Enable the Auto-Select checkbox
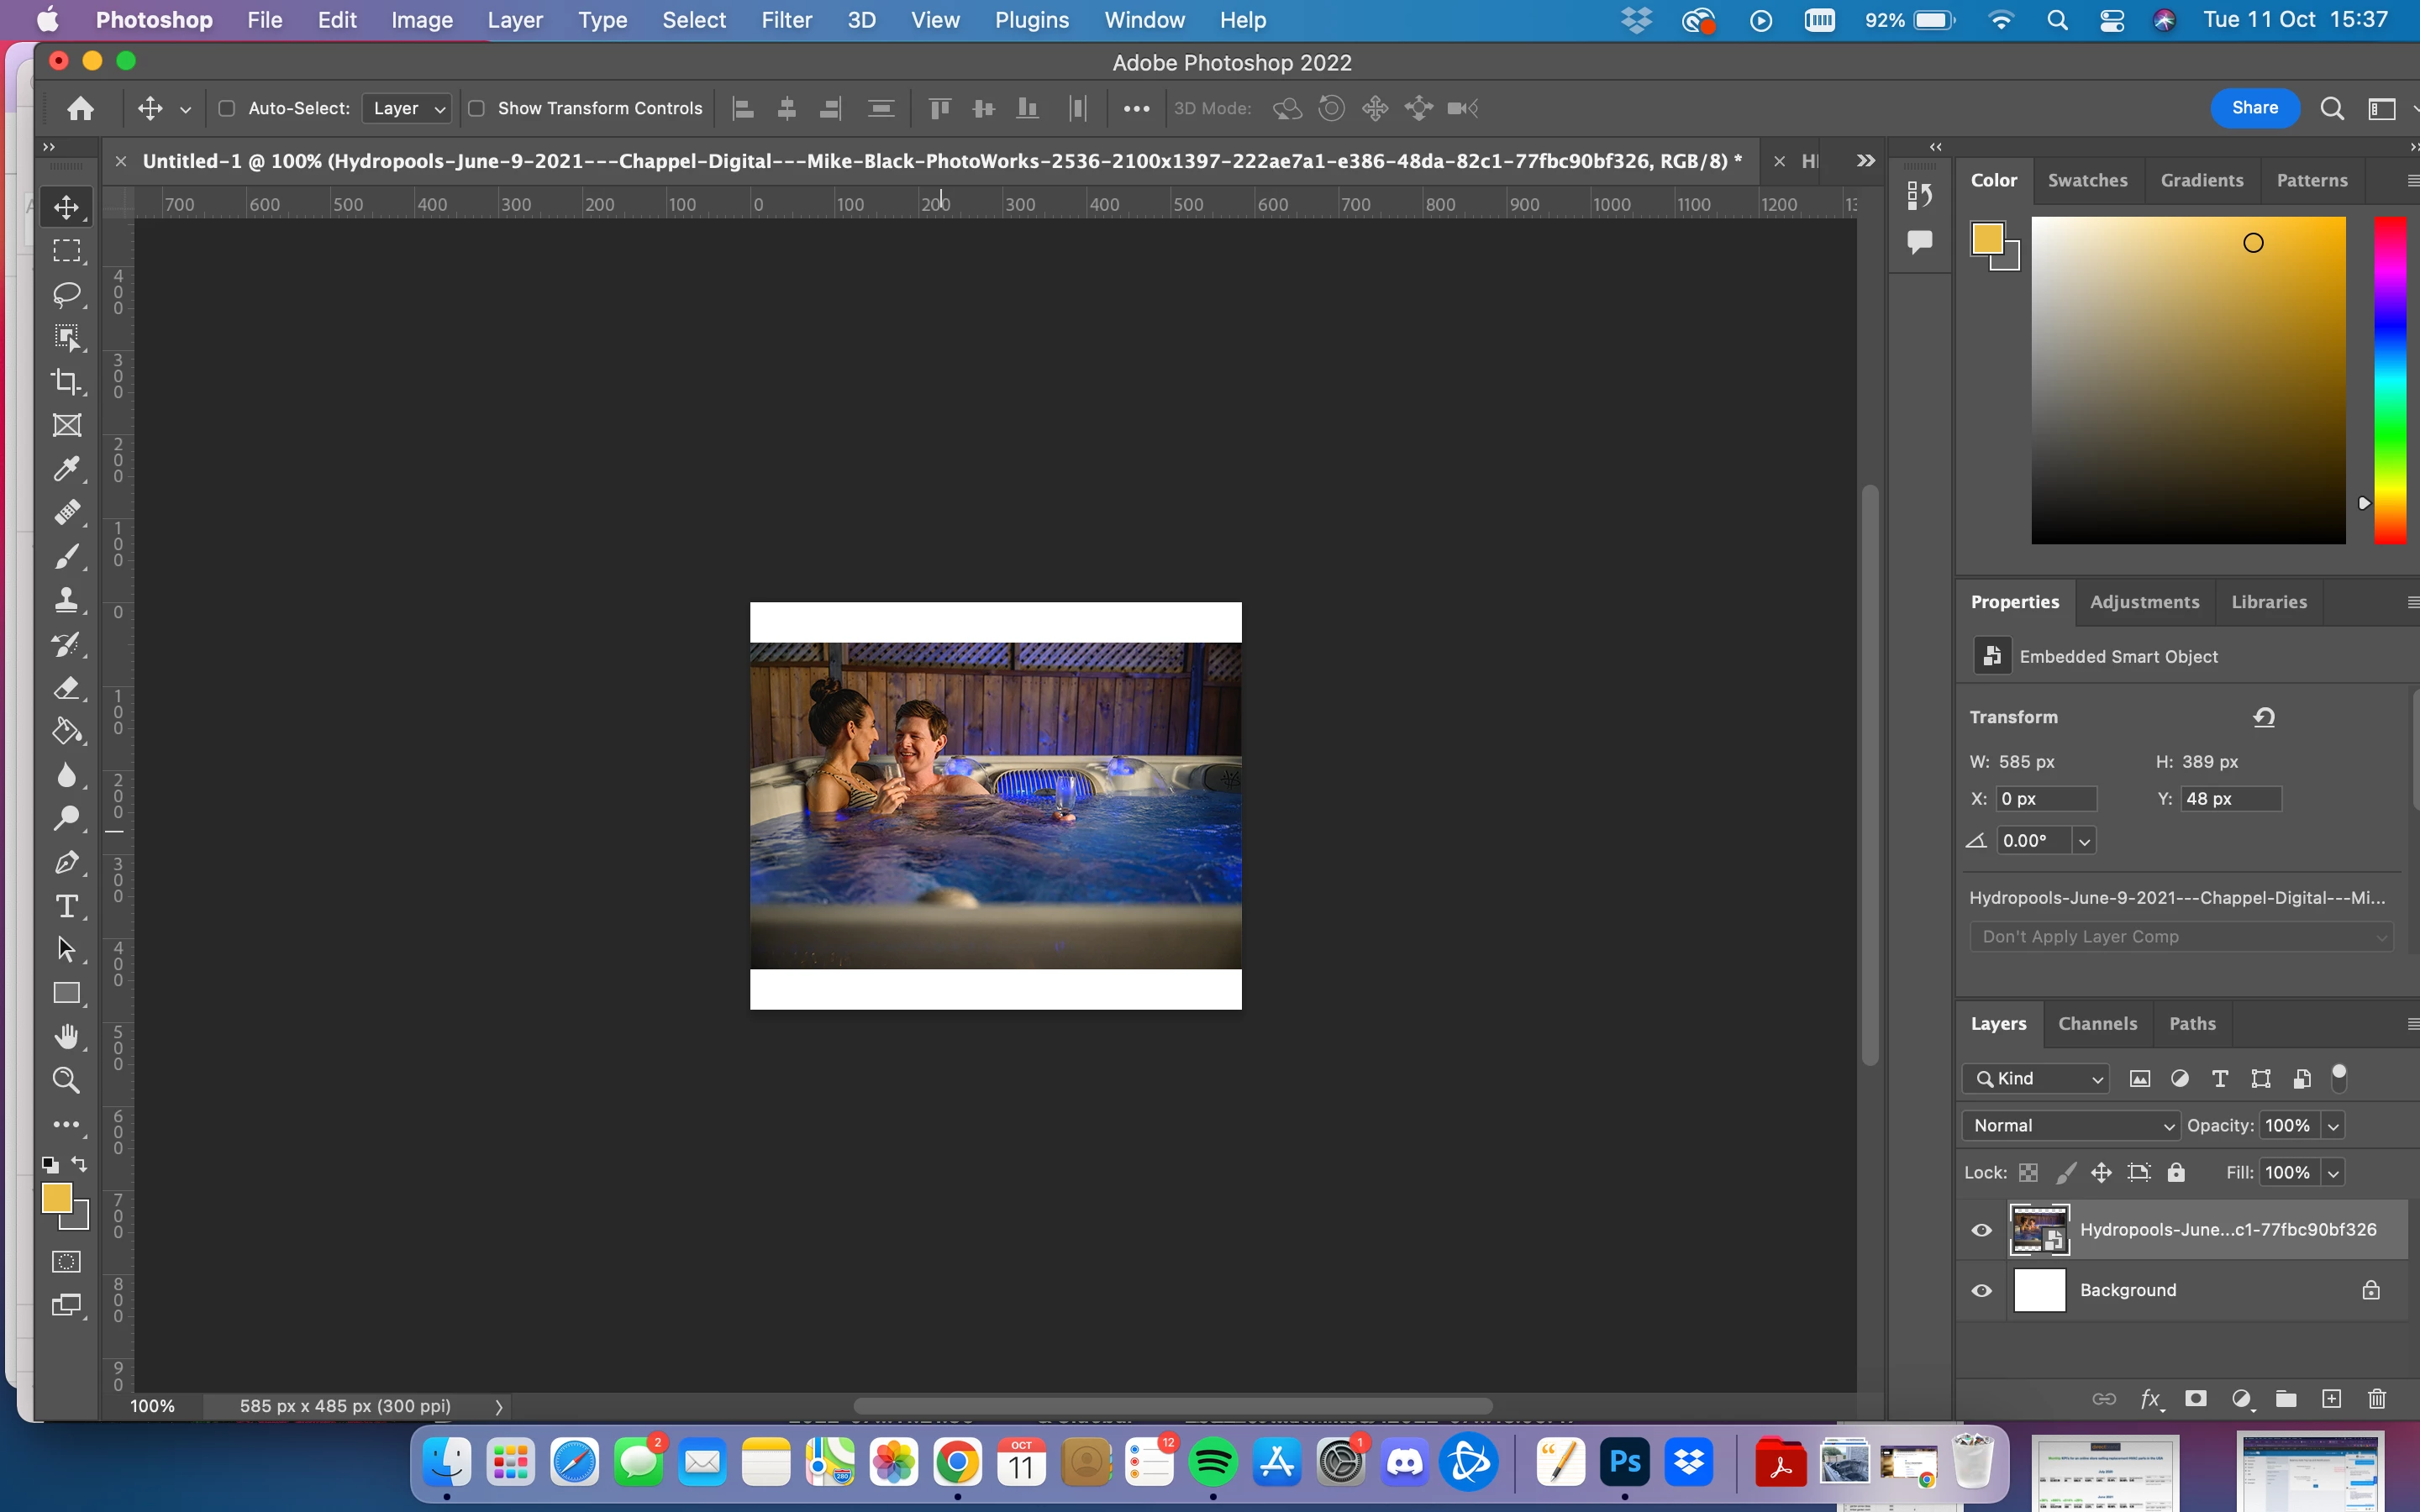2420x1512 pixels. click(x=227, y=108)
